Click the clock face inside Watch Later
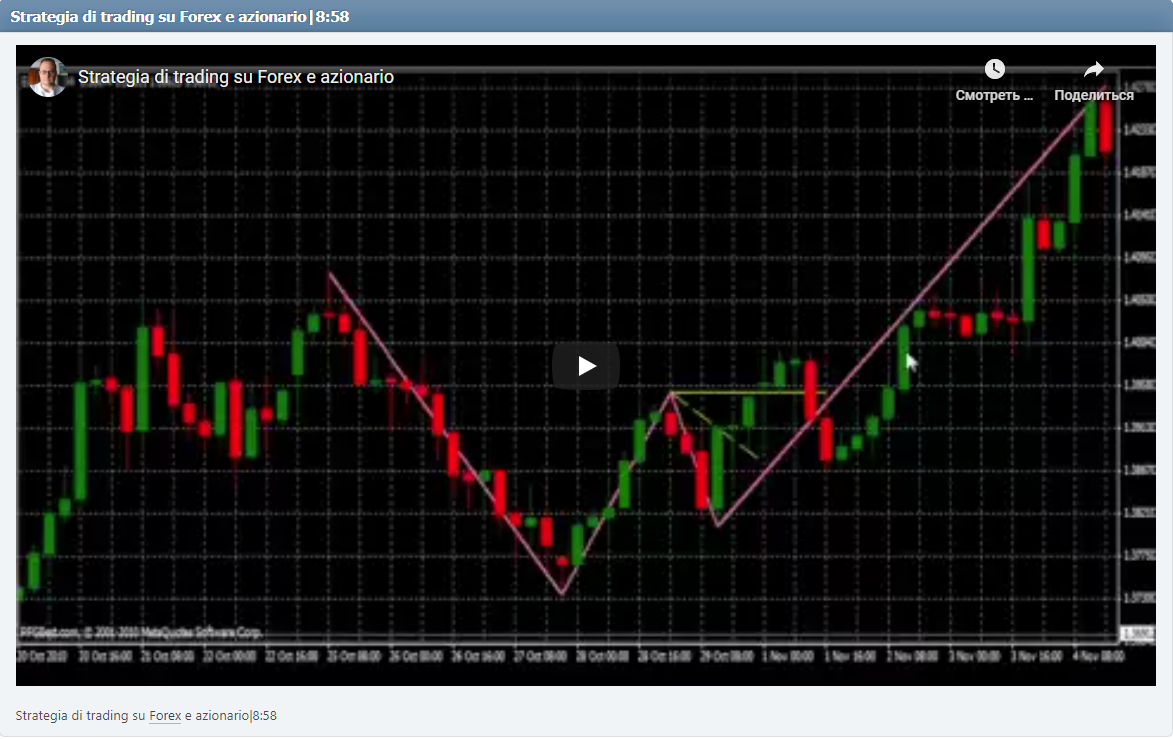The width and height of the screenshot is (1173, 739). [x=994, y=69]
